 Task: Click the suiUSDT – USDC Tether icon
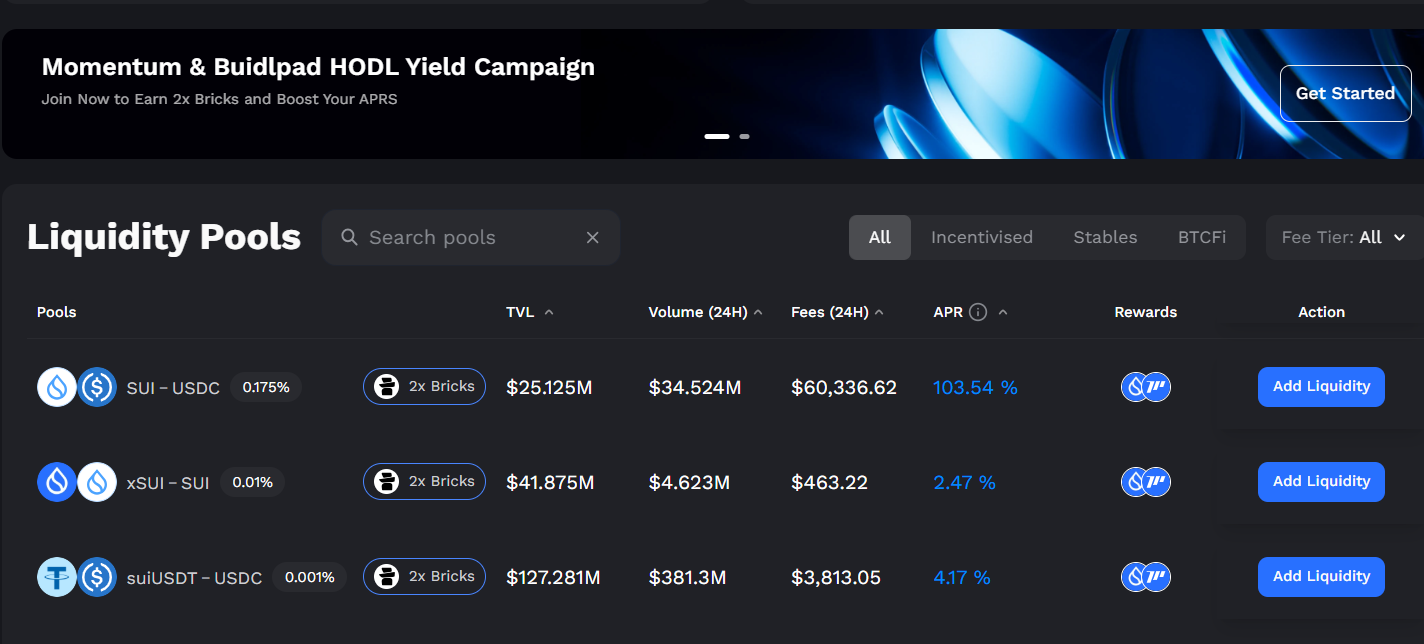pyautogui.click(x=57, y=577)
